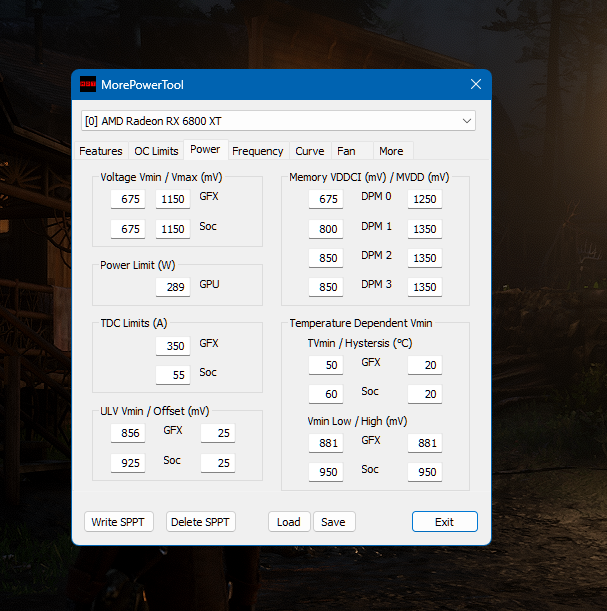This screenshot has width=607, height=611.
Task: Click the Exit button
Action: pyautogui.click(x=445, y=522)
